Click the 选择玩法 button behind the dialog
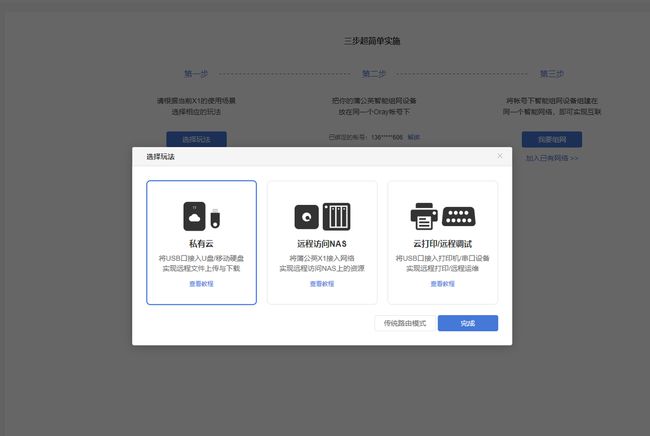Image resolution: width=650 pixels, height=436 pixels. pyautogui.click(x=196, y=139)
